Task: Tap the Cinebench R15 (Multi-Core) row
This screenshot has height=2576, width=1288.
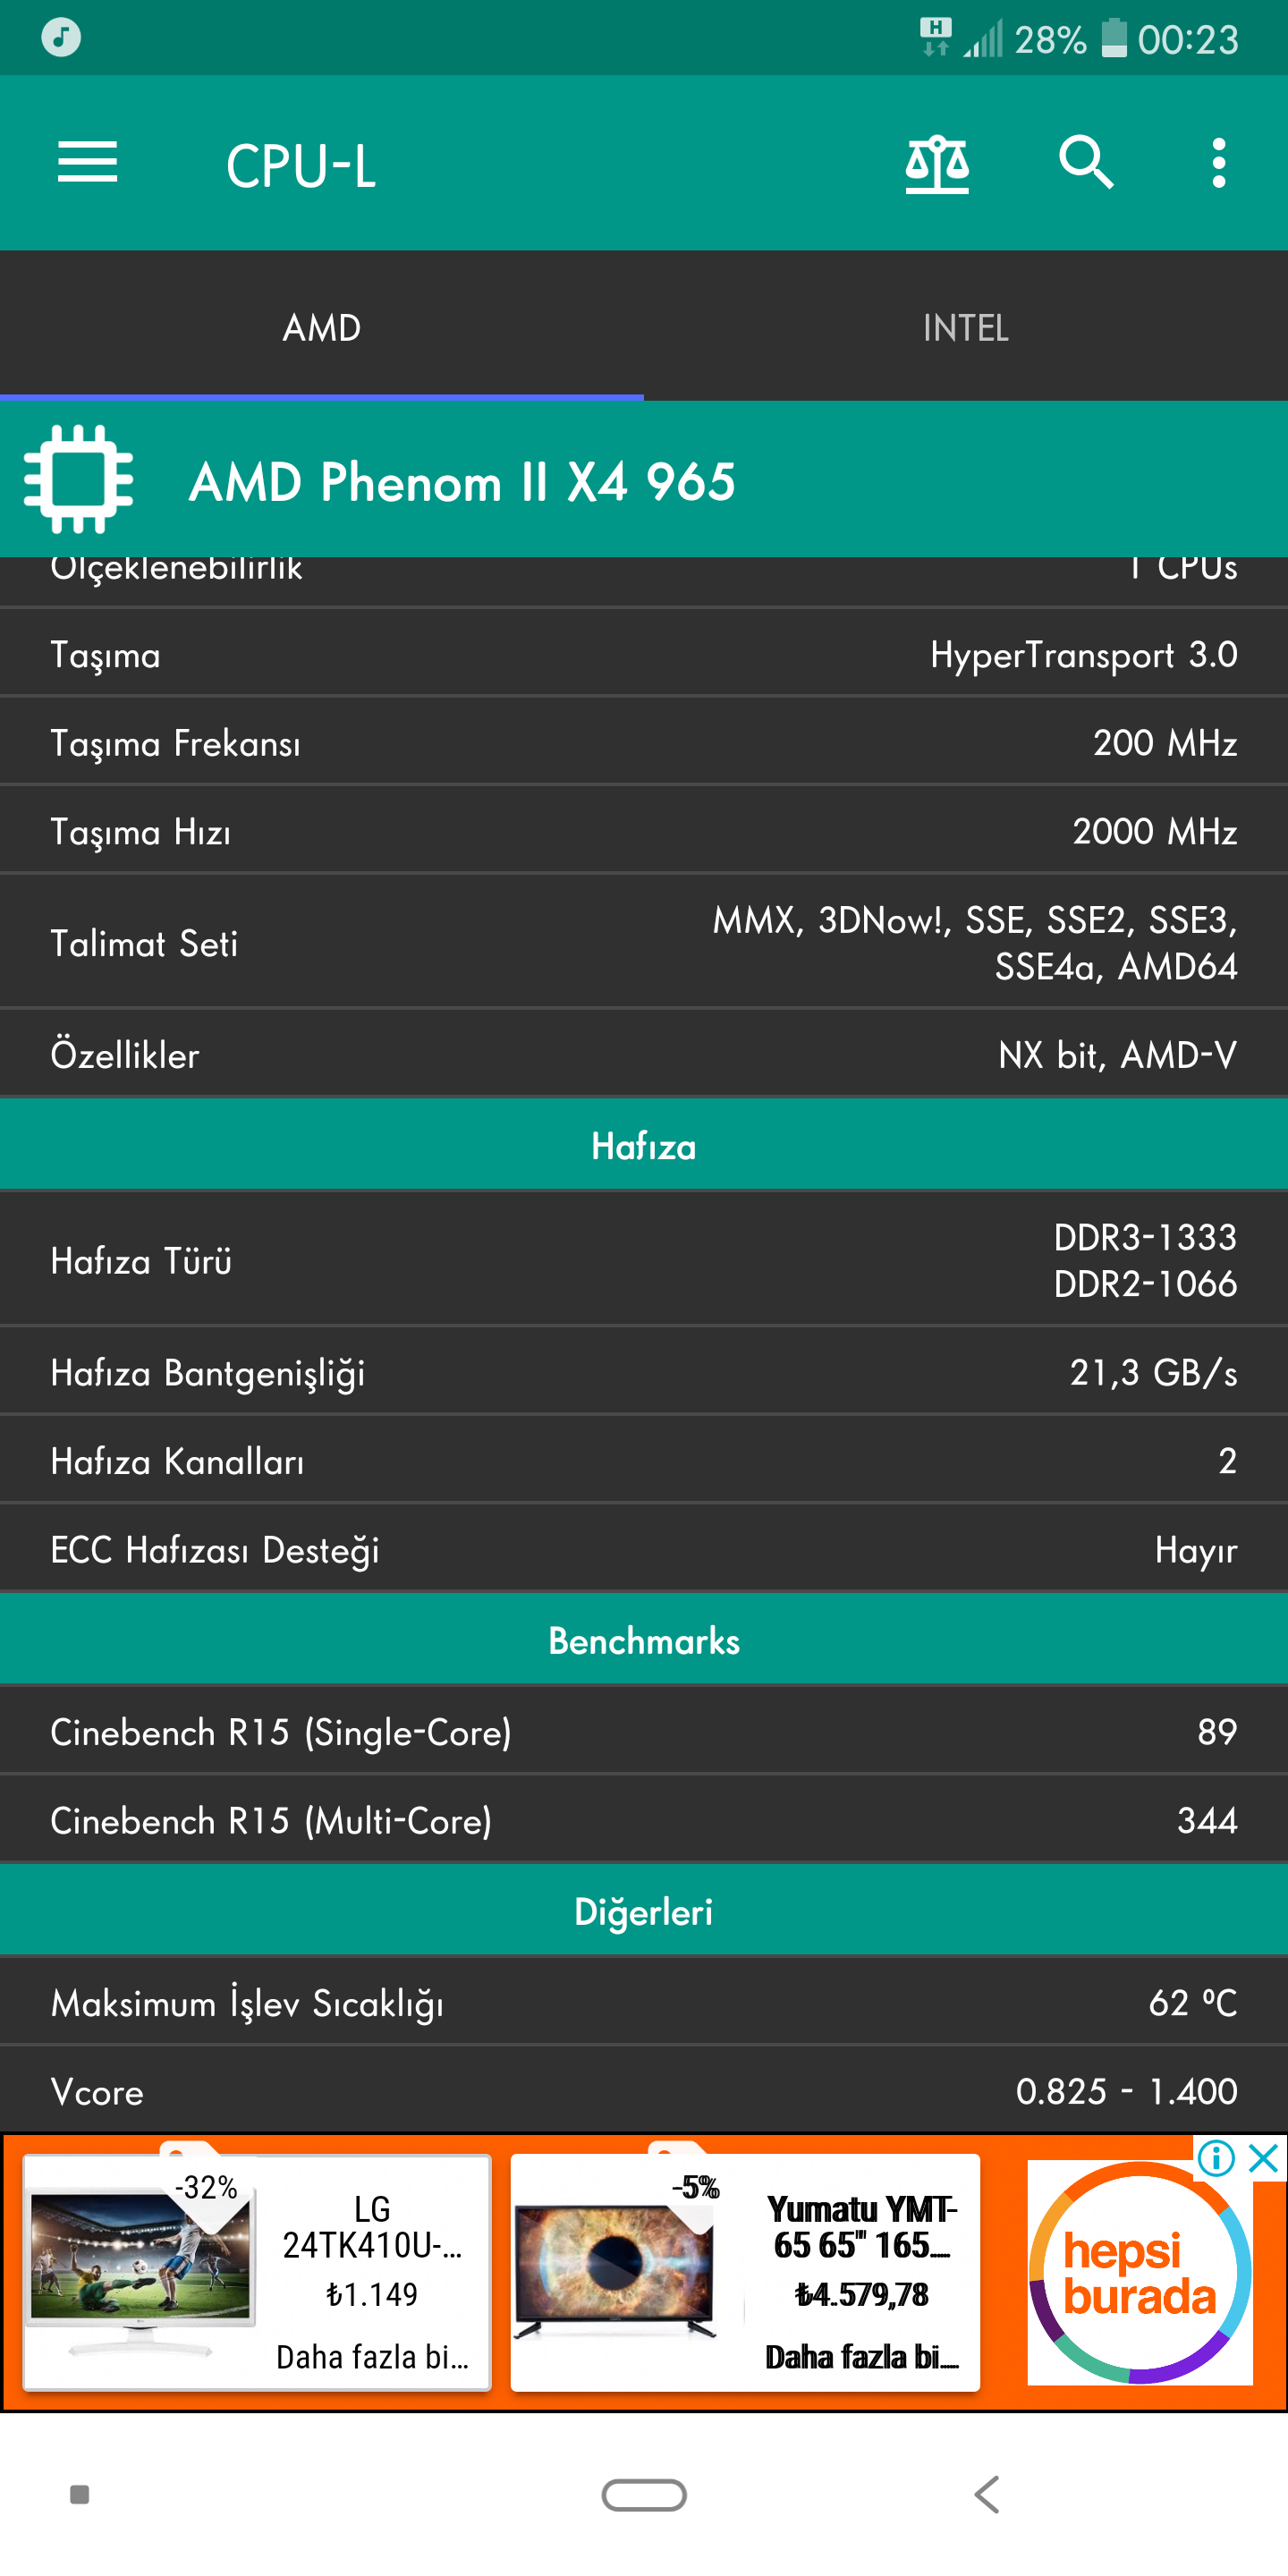Action: (644, 1819)
